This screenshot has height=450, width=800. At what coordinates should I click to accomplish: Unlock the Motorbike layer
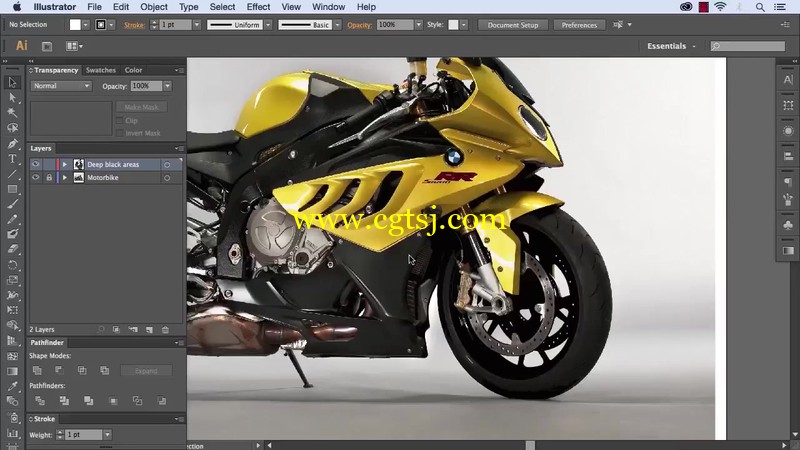click(49, 178)
